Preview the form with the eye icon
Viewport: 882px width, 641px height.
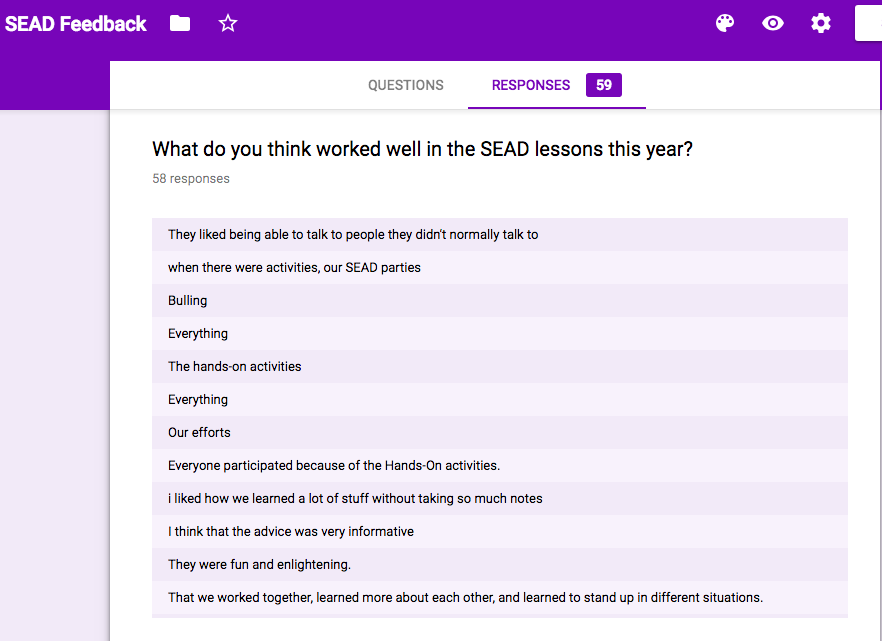[x=773, y=23]
